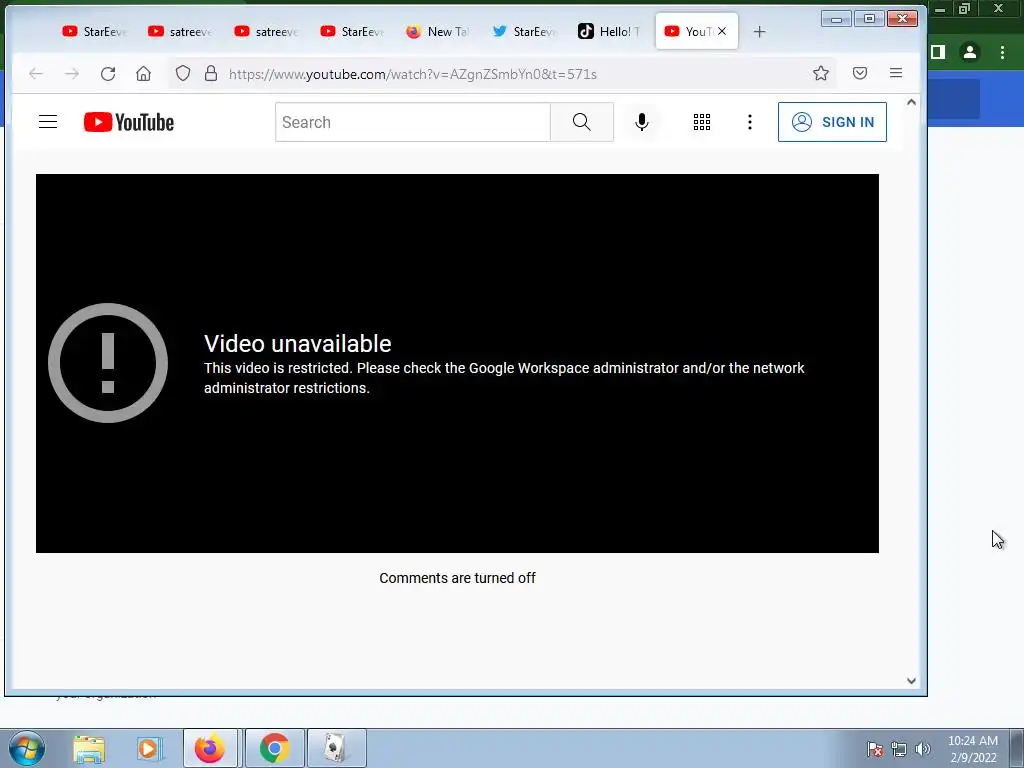This screenshot has height=768, width=1024.
Task: Switch to the first StarEev YouTube tab
Action: tap(94, 31)
